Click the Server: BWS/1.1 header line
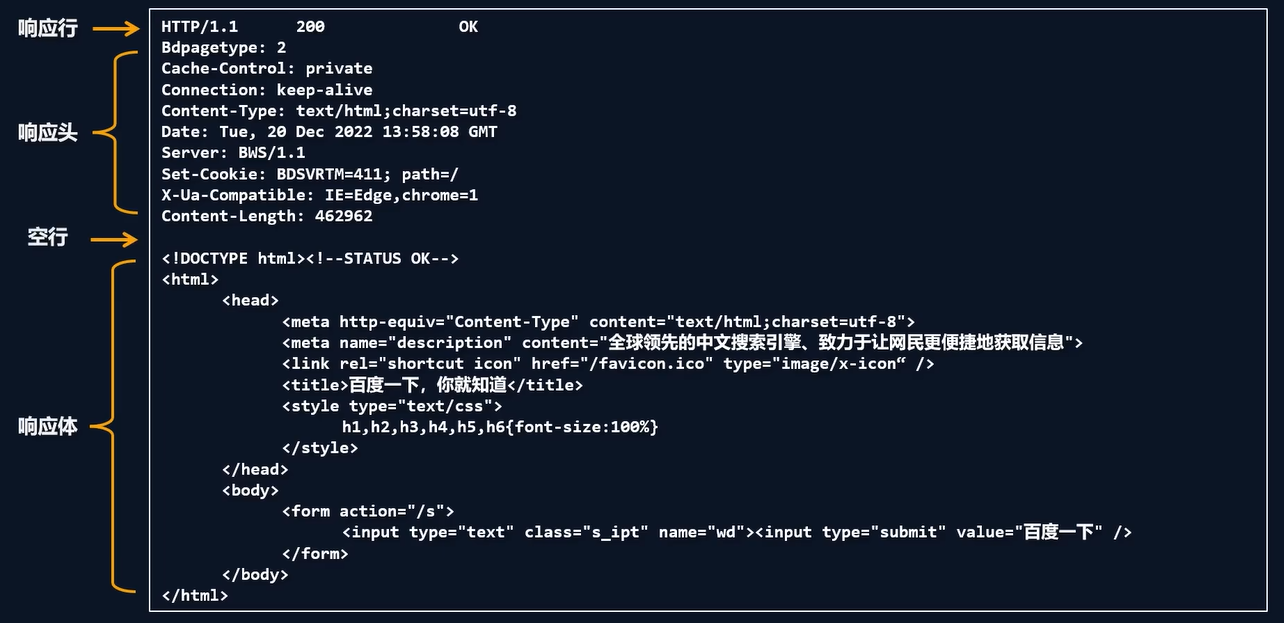The width and height of the screenshot is (1284, 623). pos(233,153)
